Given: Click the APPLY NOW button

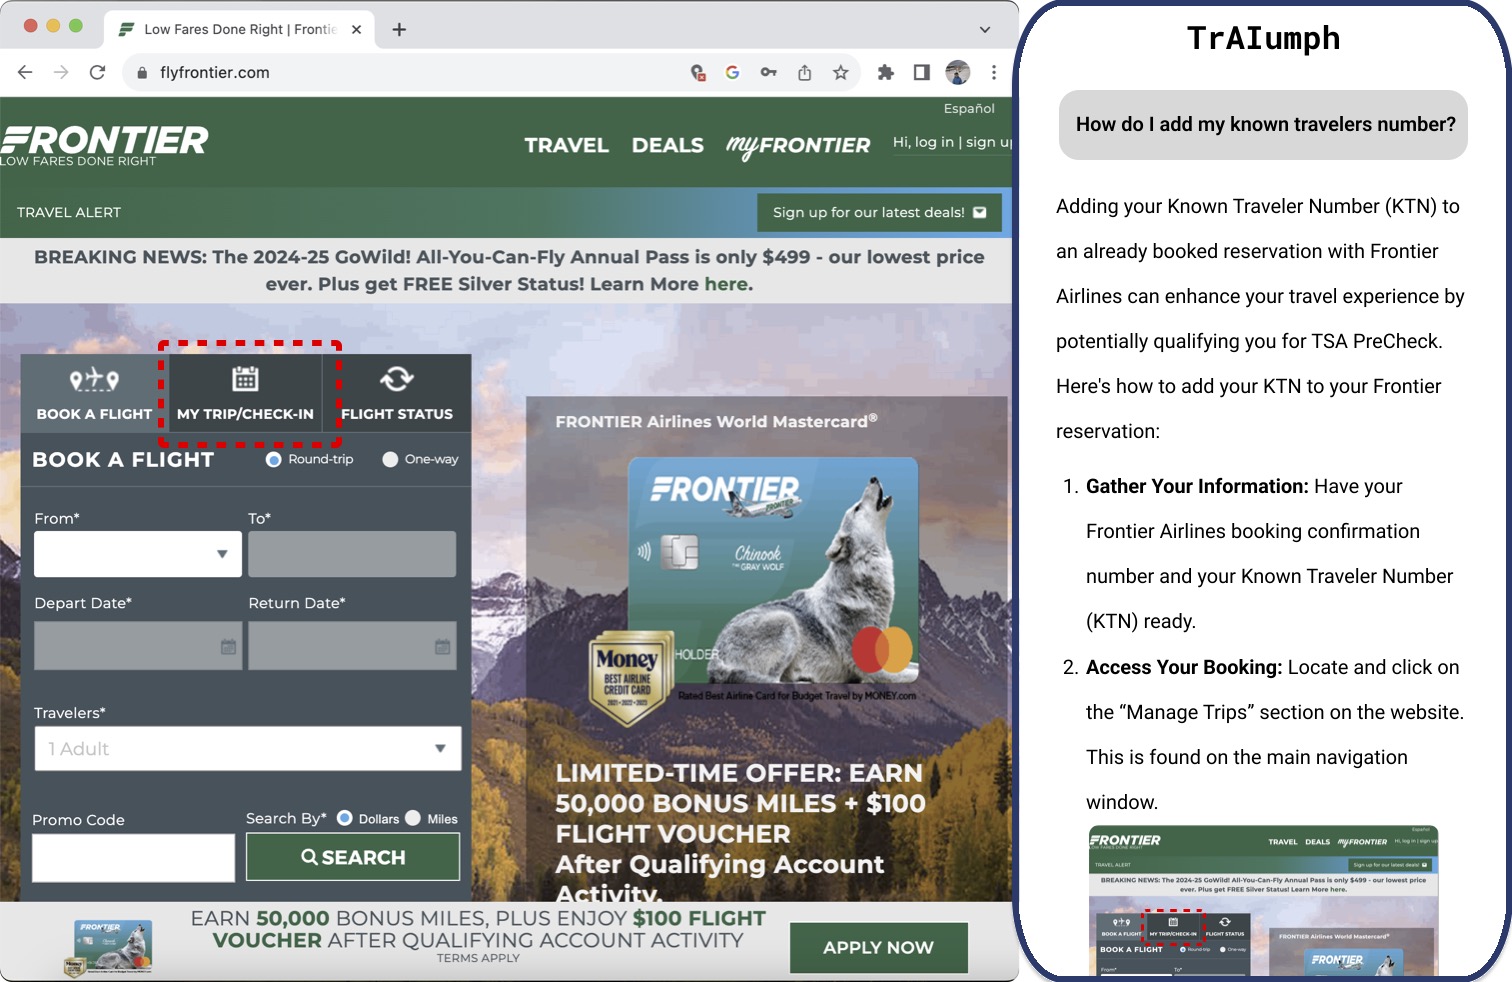Looking at the screenshot, I should pos(879,947).
